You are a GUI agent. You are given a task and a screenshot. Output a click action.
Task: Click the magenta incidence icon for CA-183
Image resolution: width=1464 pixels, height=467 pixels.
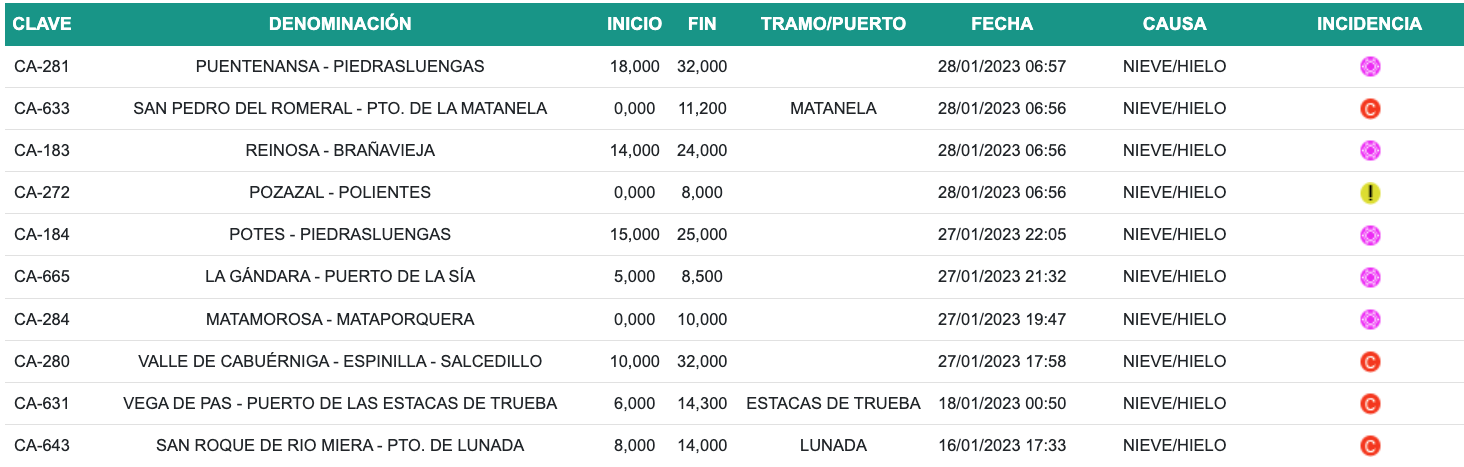tap(1370, 150)
